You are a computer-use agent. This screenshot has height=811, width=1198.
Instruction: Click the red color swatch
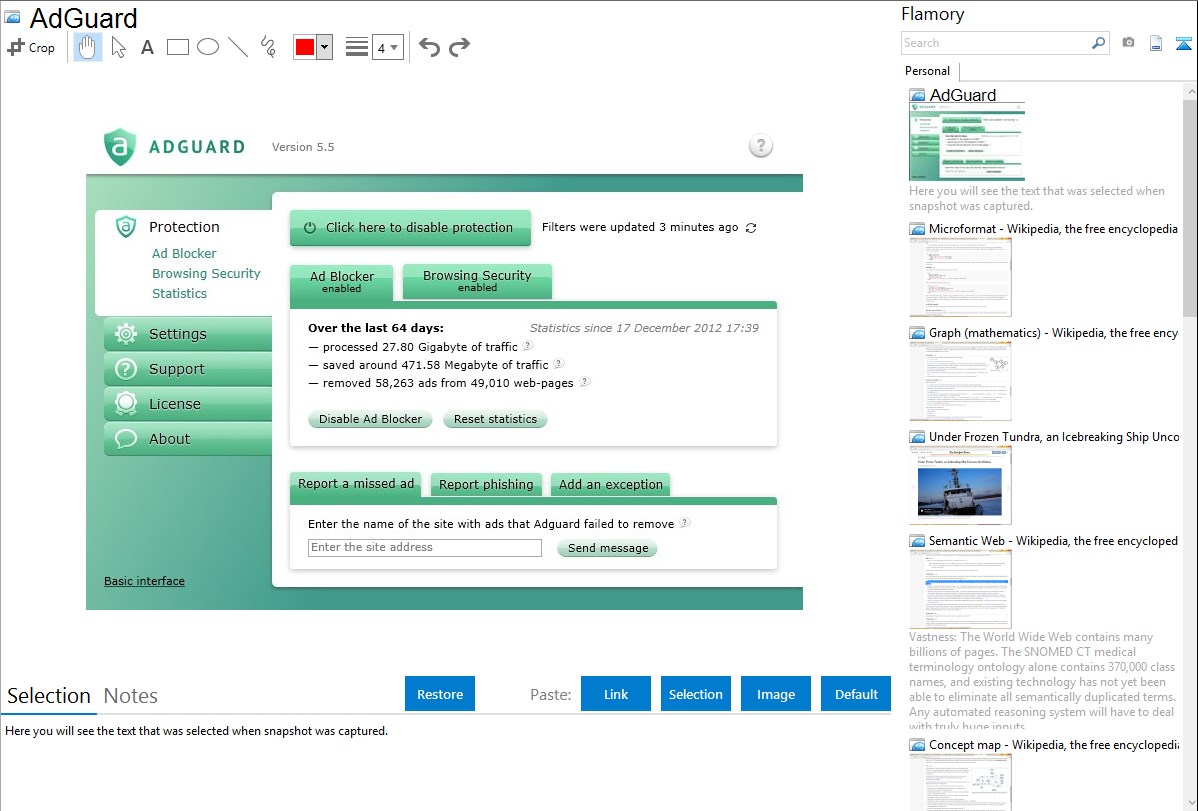pos(305,47)
